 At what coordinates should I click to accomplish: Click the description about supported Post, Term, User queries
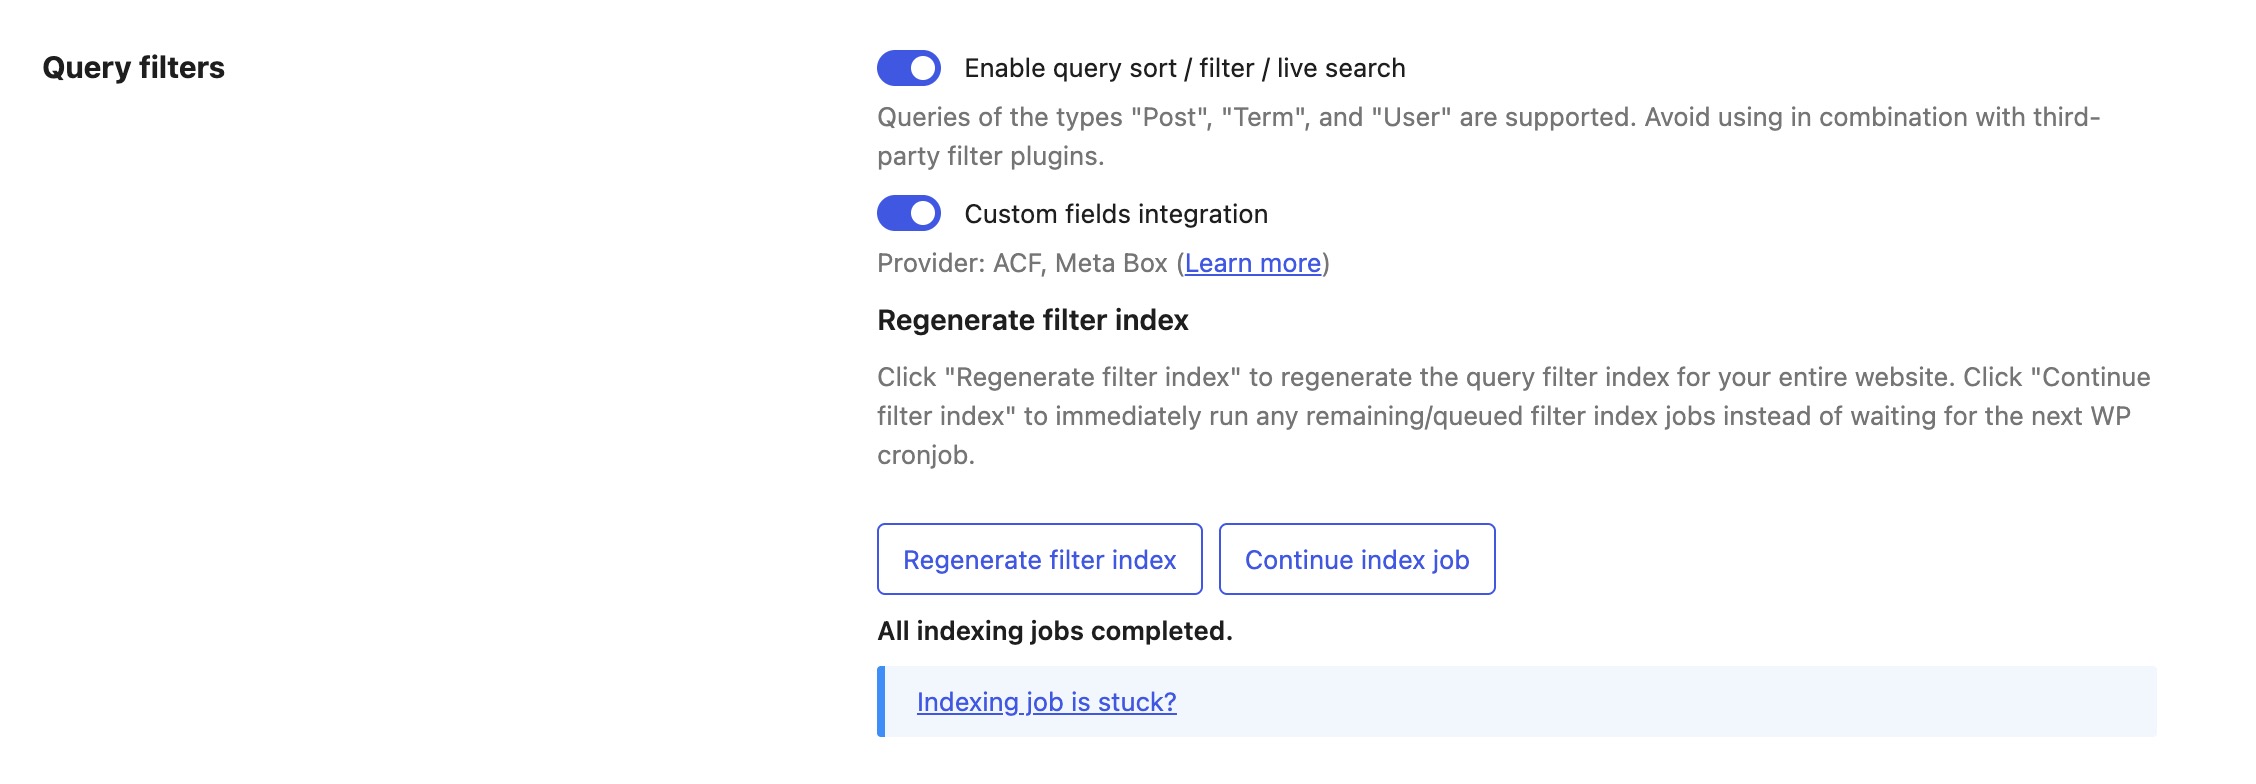point(1488,136)
